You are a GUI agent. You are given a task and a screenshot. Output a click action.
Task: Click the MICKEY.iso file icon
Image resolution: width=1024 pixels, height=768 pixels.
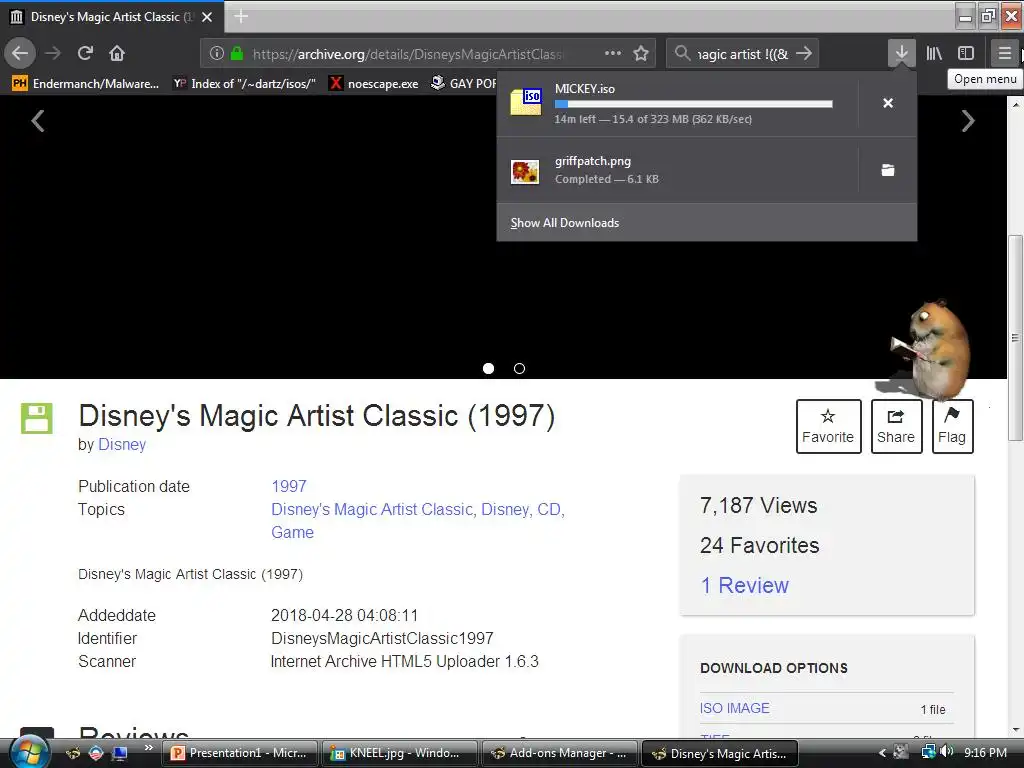(x=526, y=102)
